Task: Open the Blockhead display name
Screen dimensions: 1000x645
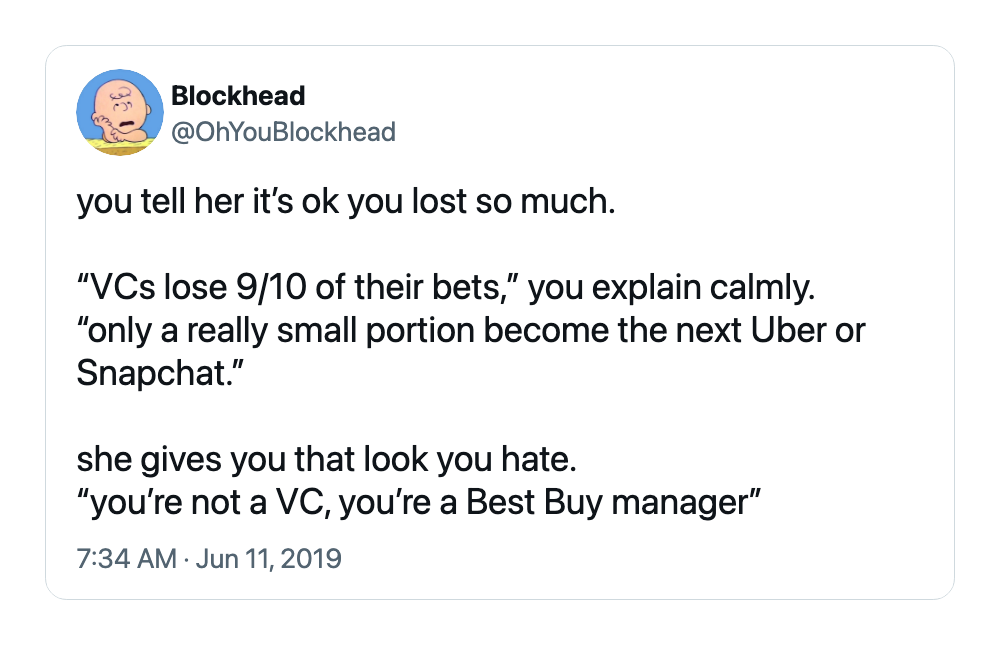Action: (239, 96)
